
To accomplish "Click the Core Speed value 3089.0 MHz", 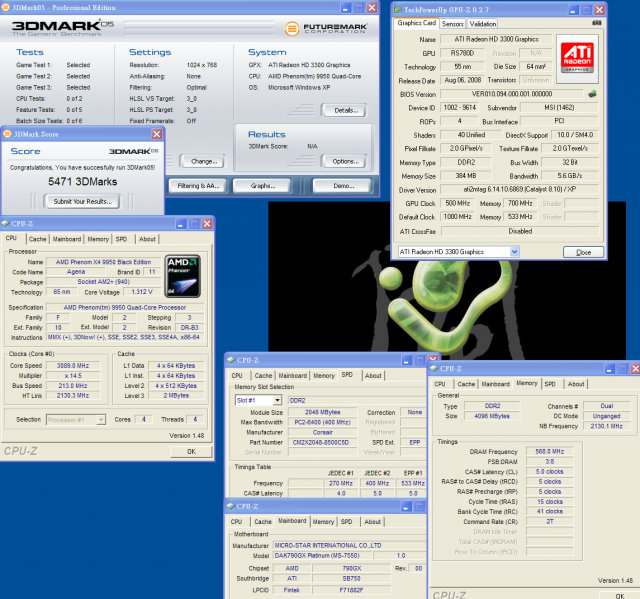I will tap(73, 366).
